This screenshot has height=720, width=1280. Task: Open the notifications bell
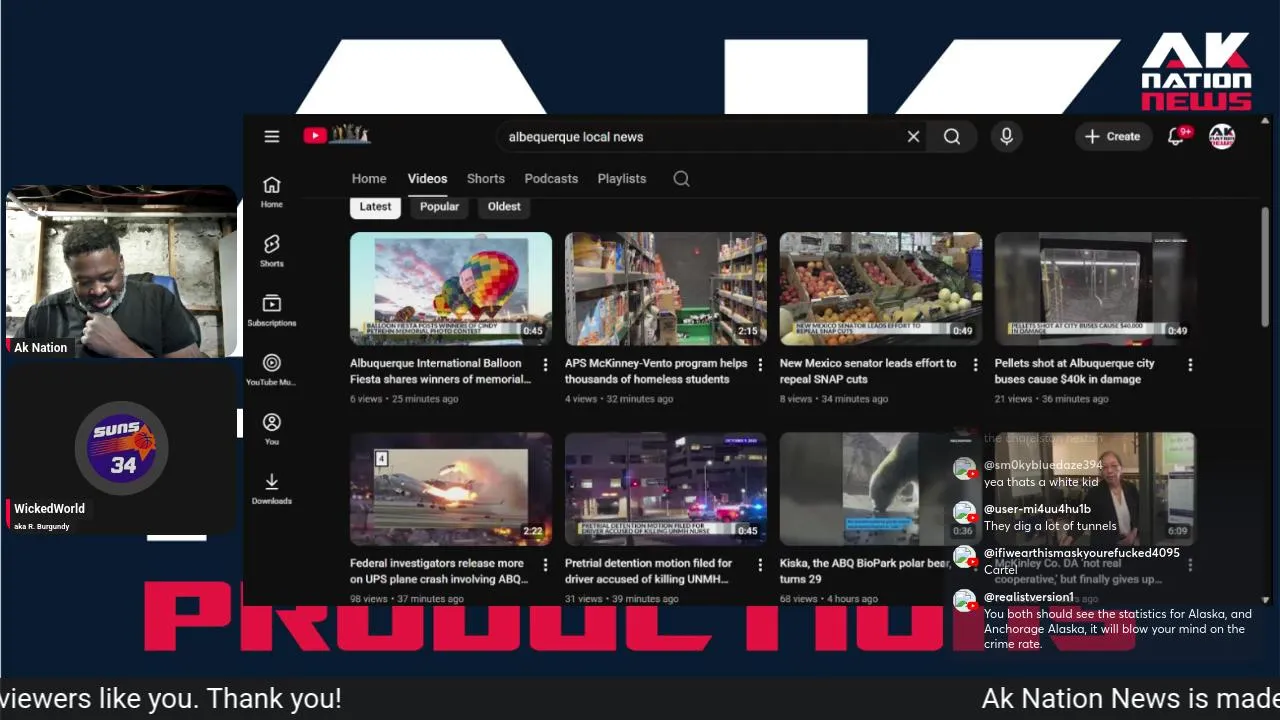point(1176,137)
